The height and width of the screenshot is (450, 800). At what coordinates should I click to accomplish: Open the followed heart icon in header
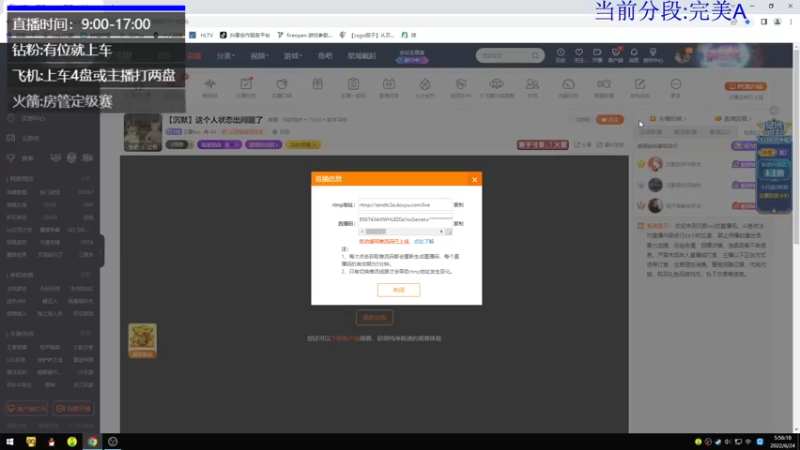tap(579, 56)
